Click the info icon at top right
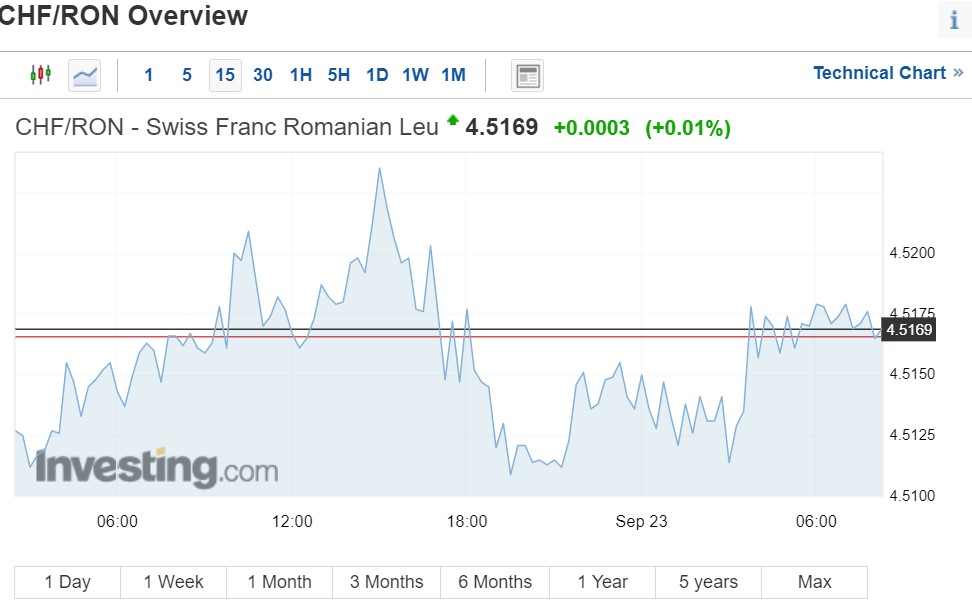This screenshot has width=972, height=615. coord(954,20)
